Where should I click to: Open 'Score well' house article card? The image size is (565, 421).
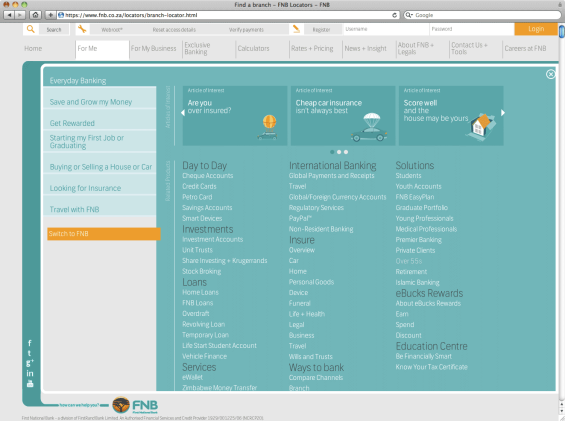(x=451, y=116)
